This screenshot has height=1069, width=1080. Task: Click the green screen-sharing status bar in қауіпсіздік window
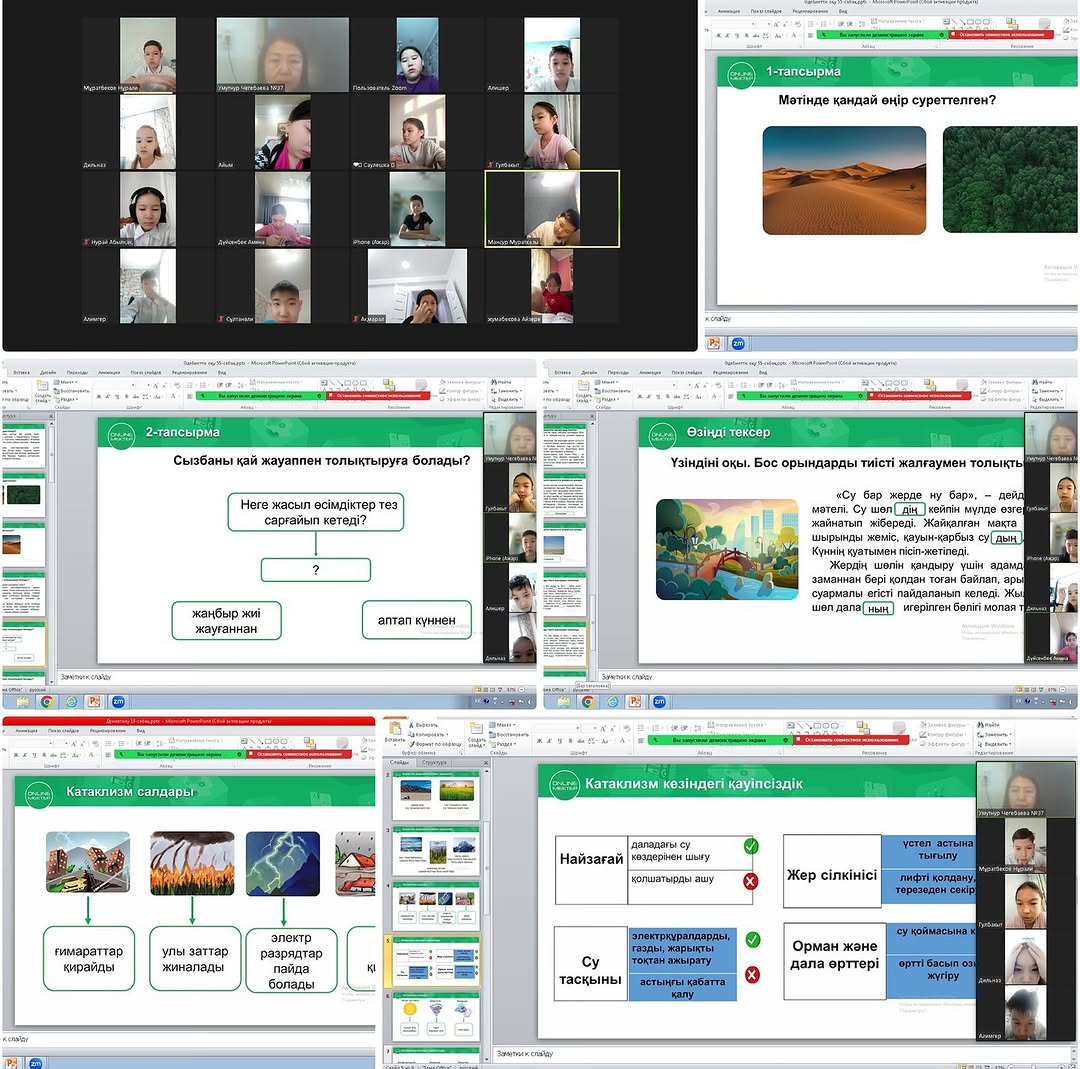tap(719, 740)
